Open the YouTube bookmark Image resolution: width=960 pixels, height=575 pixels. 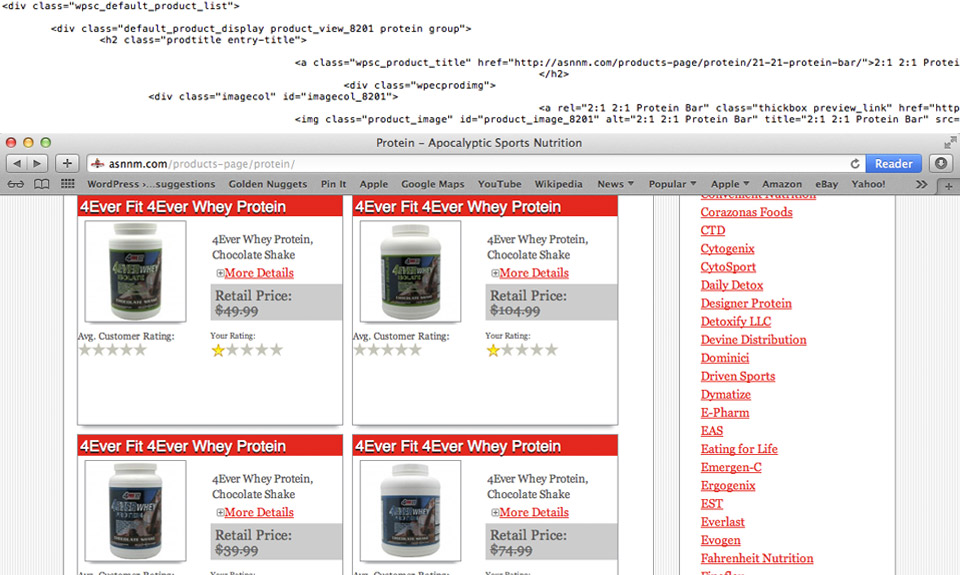pos(500,184)
